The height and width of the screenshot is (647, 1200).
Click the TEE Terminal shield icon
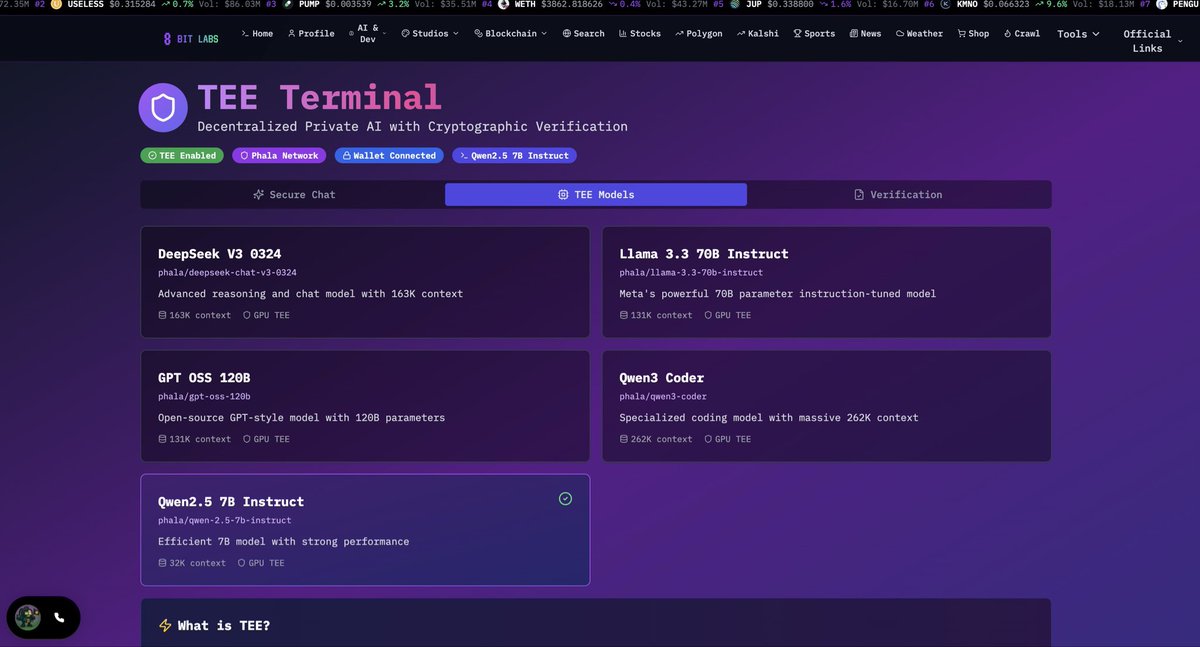tap(162, 107)
